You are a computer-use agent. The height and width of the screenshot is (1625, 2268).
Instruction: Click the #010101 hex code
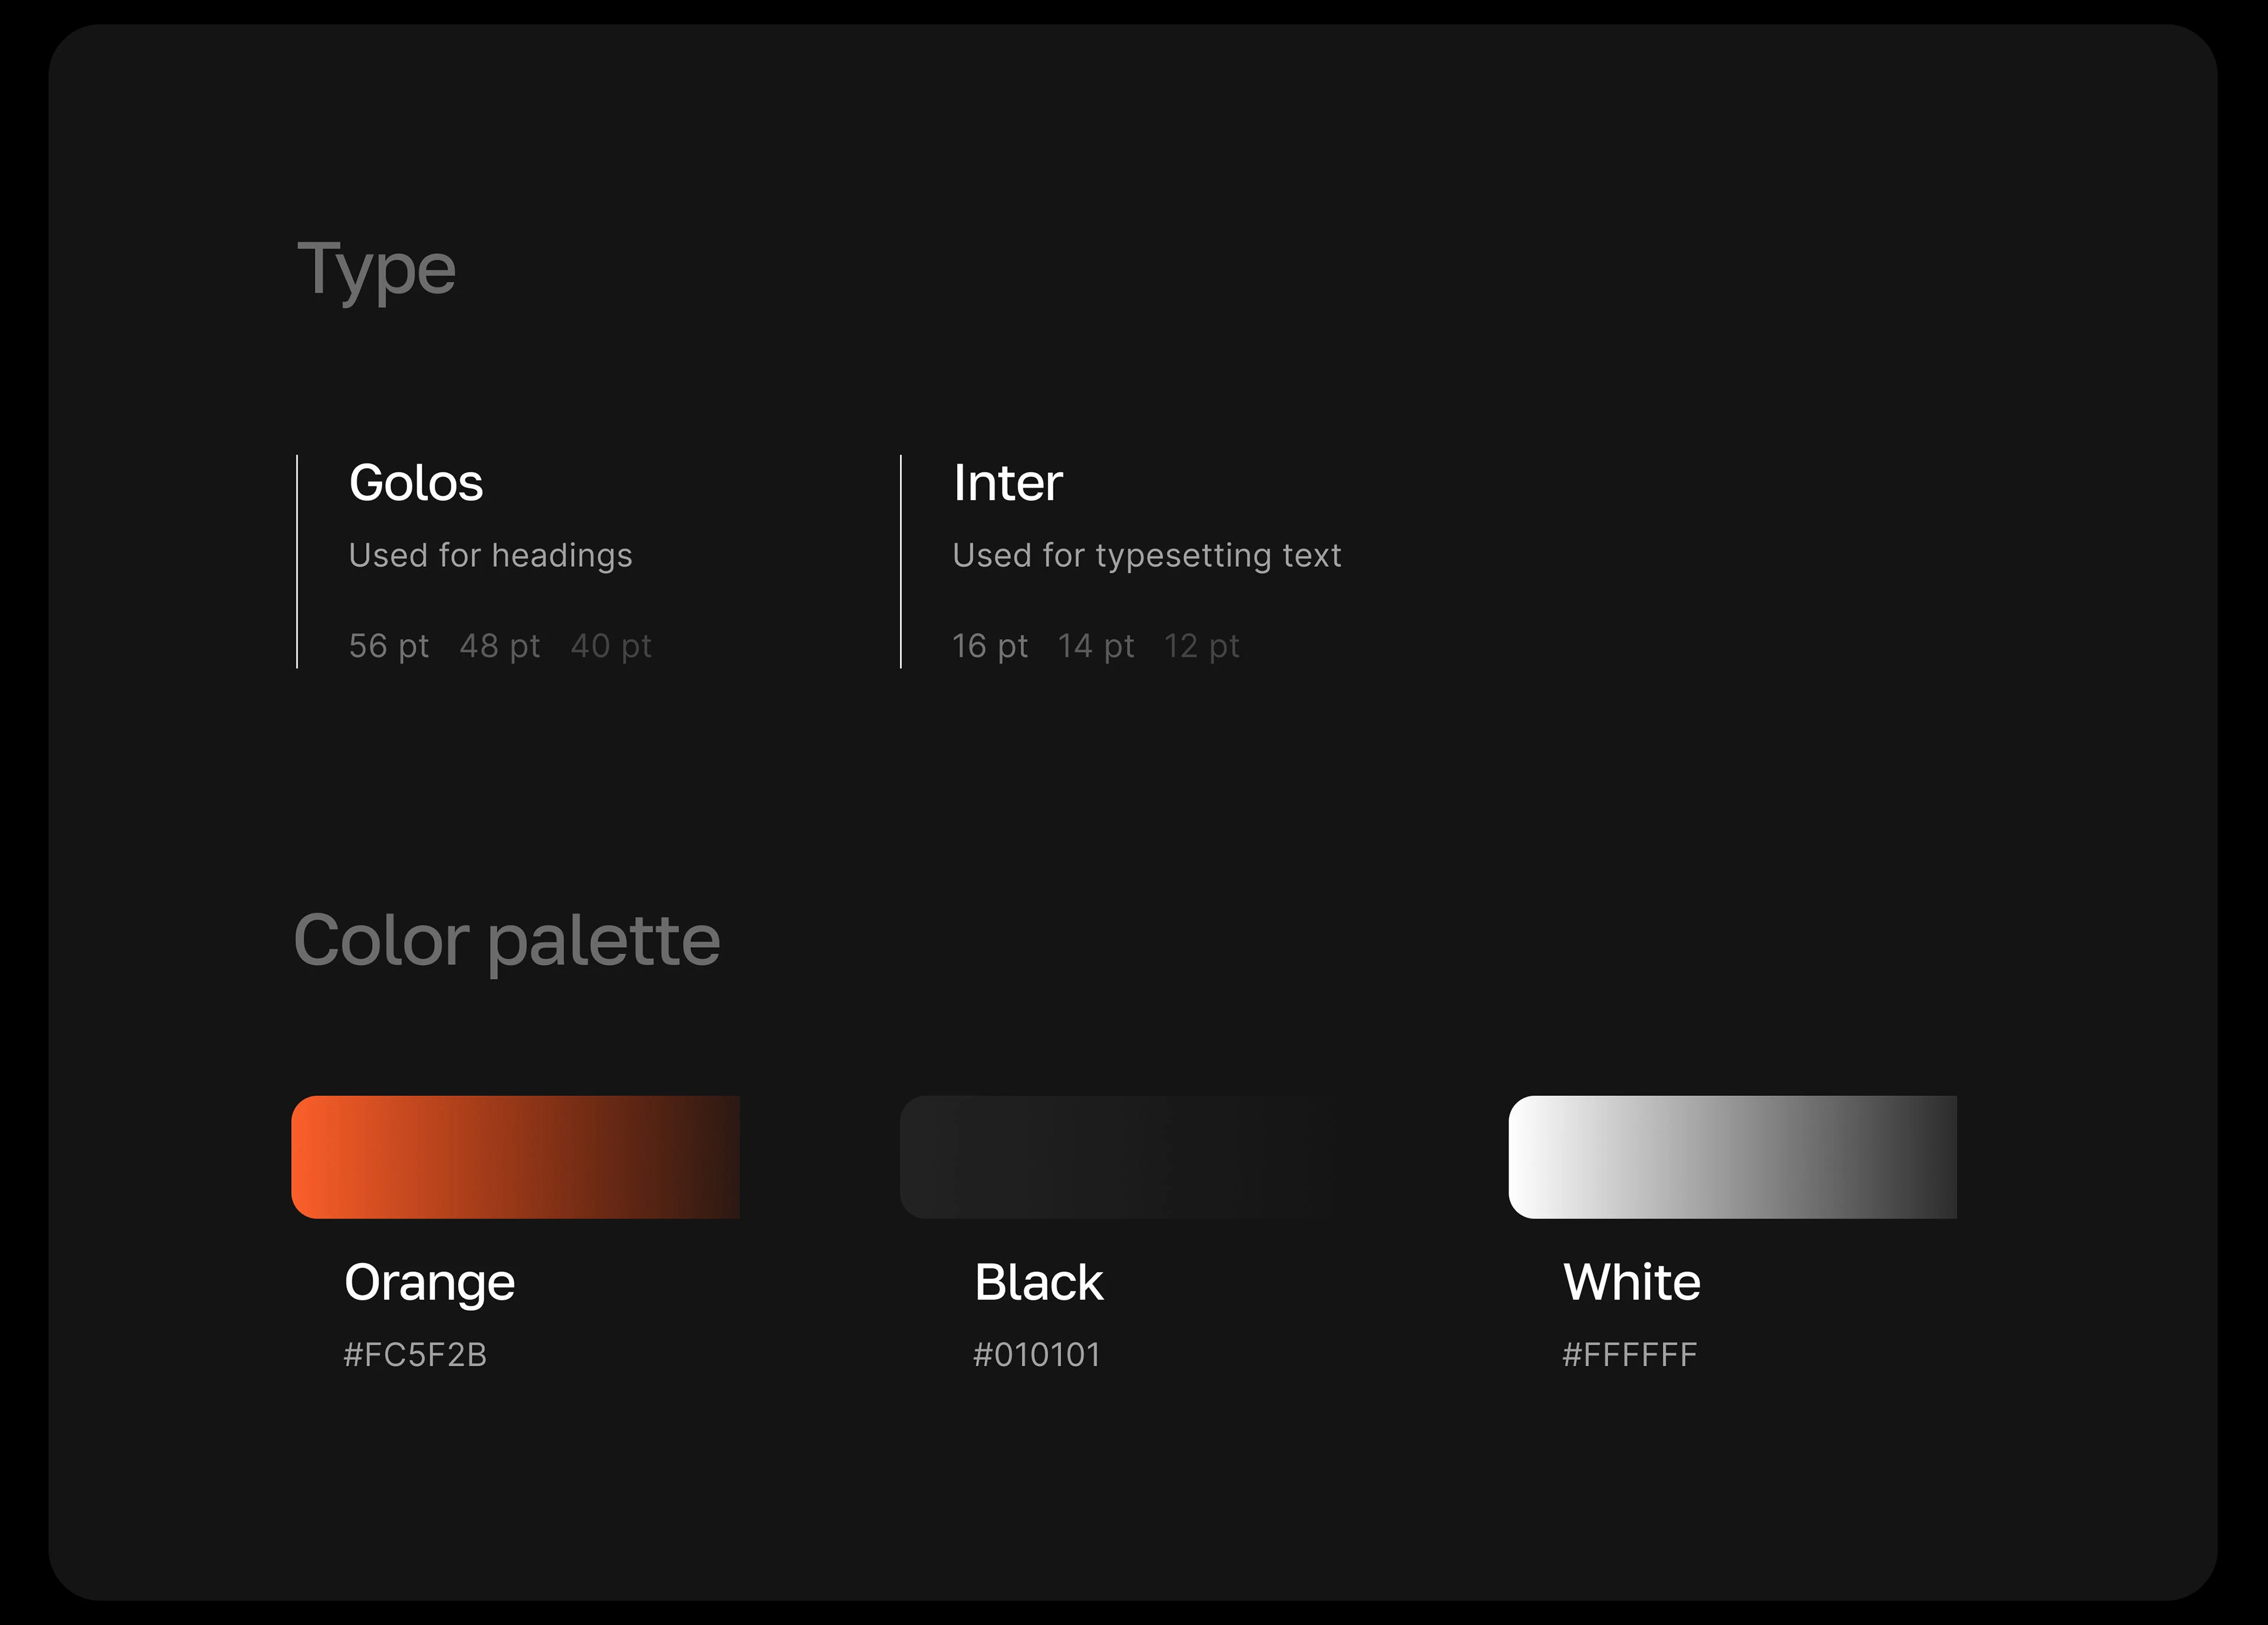pyautogui.click(x=1036, y=1355)
